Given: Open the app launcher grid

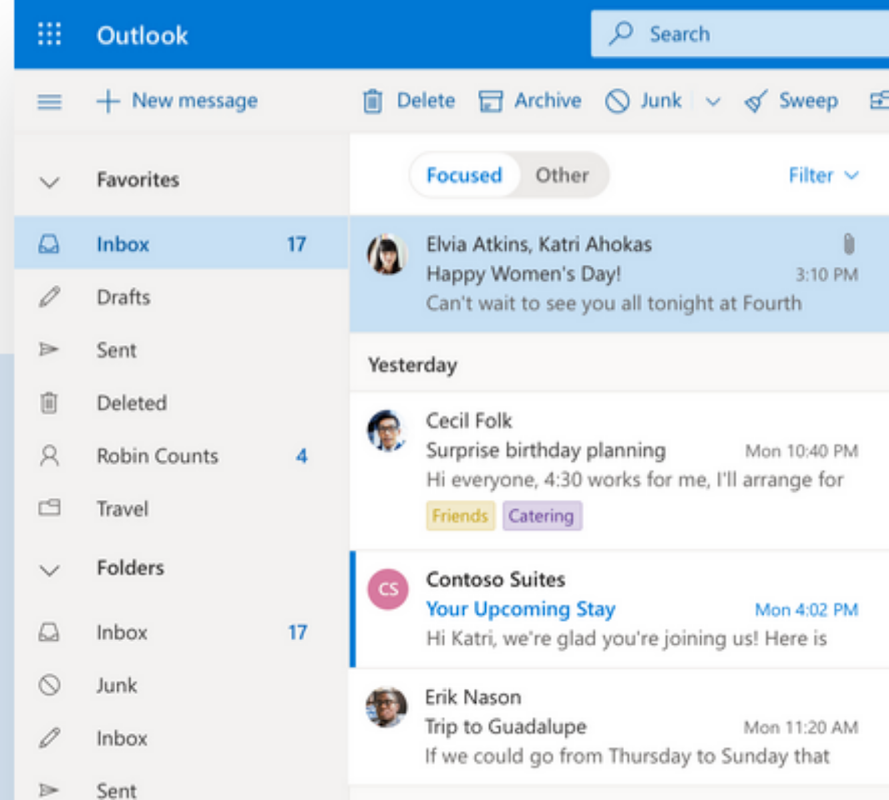Looking at the screenshot, I should [49, 34].
